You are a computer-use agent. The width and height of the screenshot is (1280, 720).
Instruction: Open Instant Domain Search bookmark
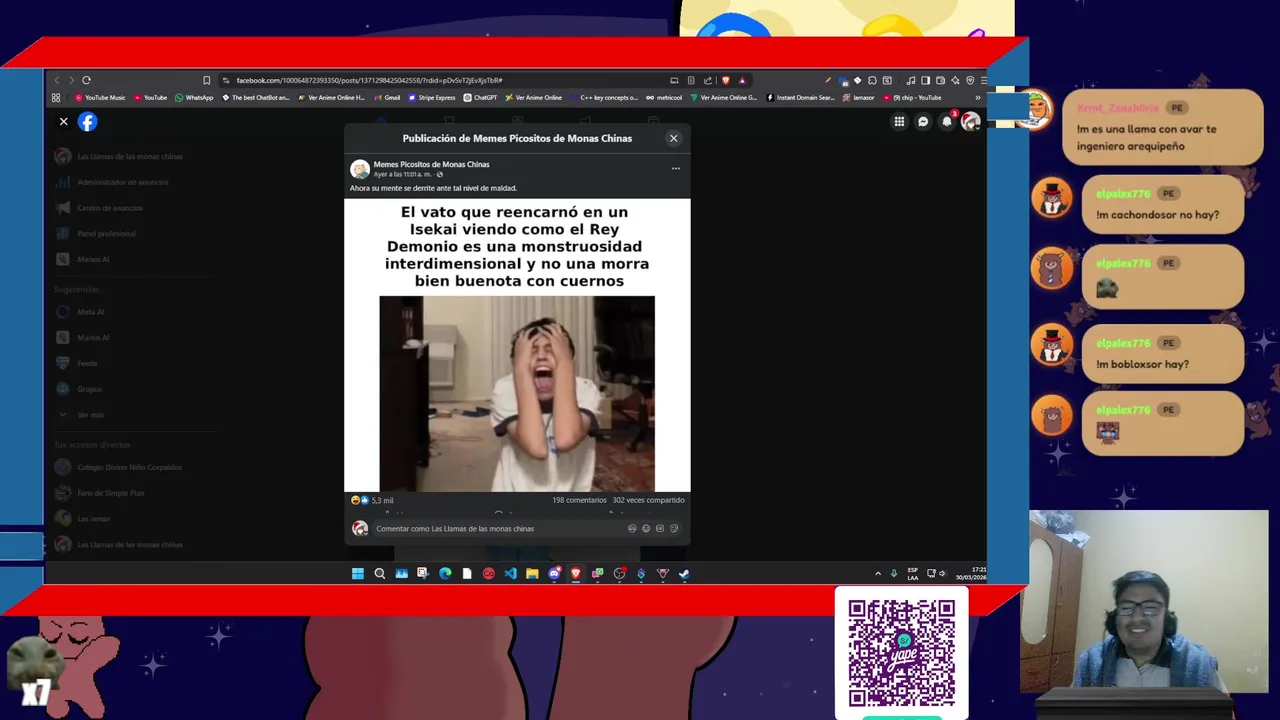click(x=800, y=98)
